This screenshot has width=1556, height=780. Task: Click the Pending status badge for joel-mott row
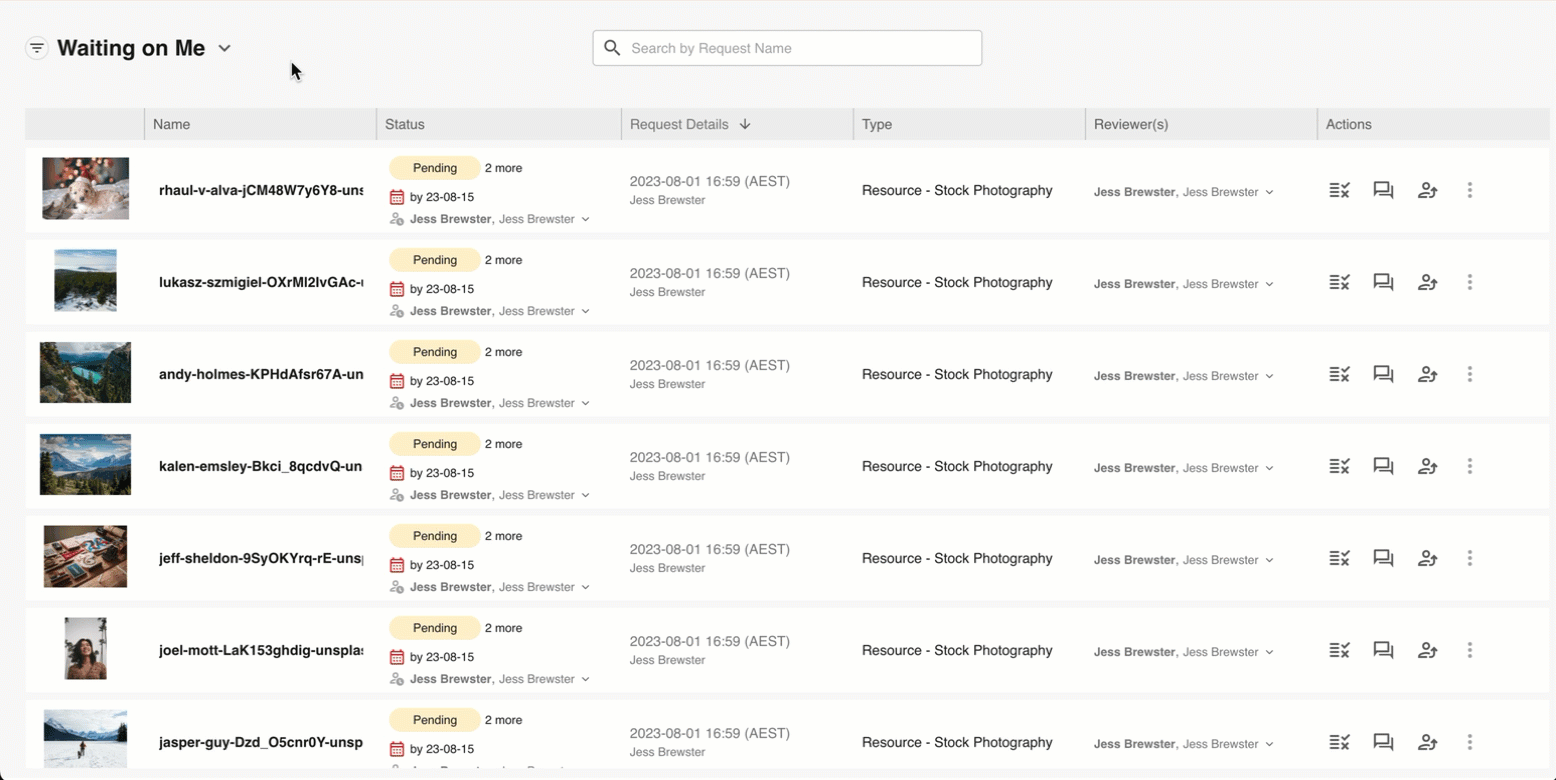(434, 628)
